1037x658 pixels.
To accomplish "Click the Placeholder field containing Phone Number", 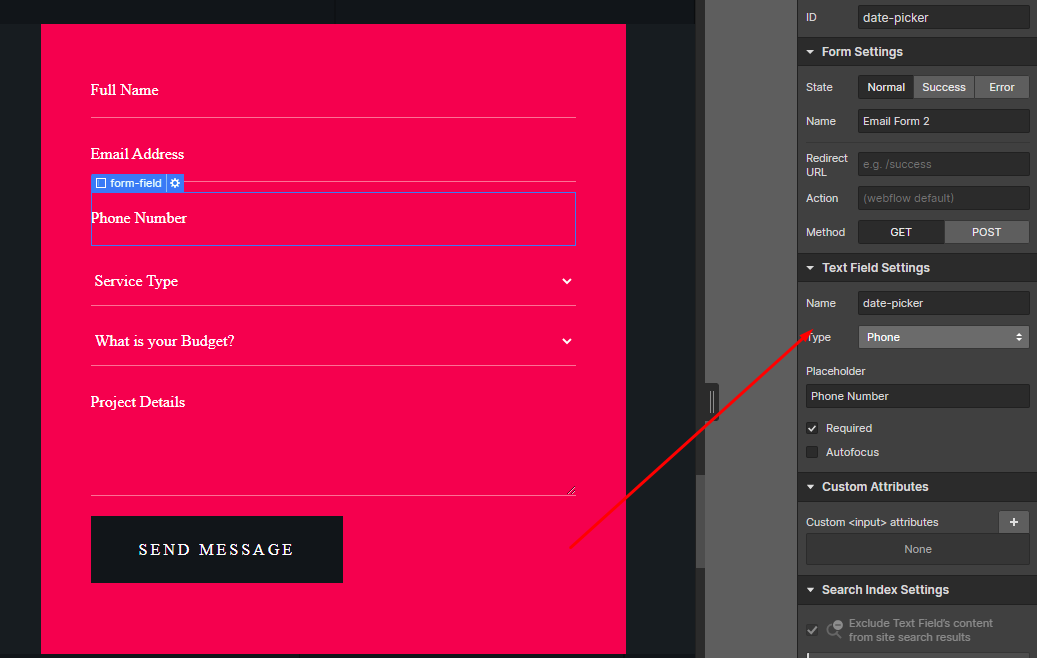I will pyautogui.click(x=917, y=396).
